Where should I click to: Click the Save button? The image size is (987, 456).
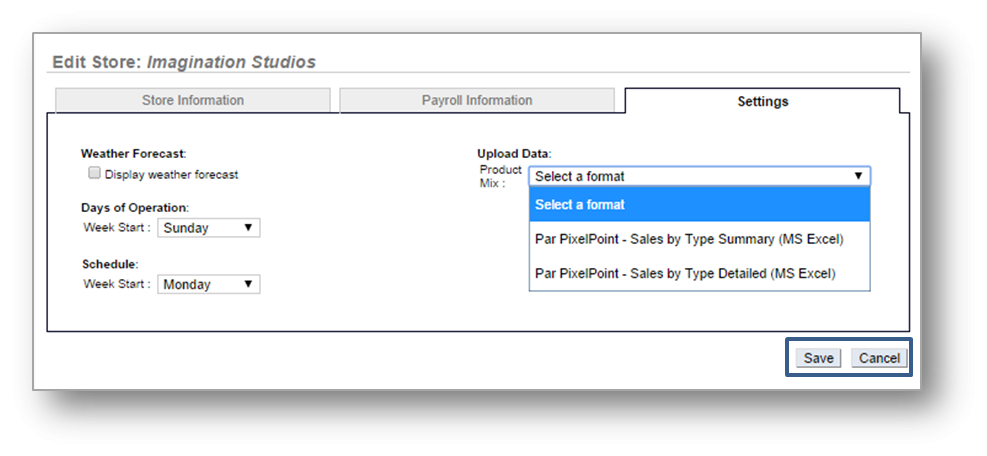point(818,358)
